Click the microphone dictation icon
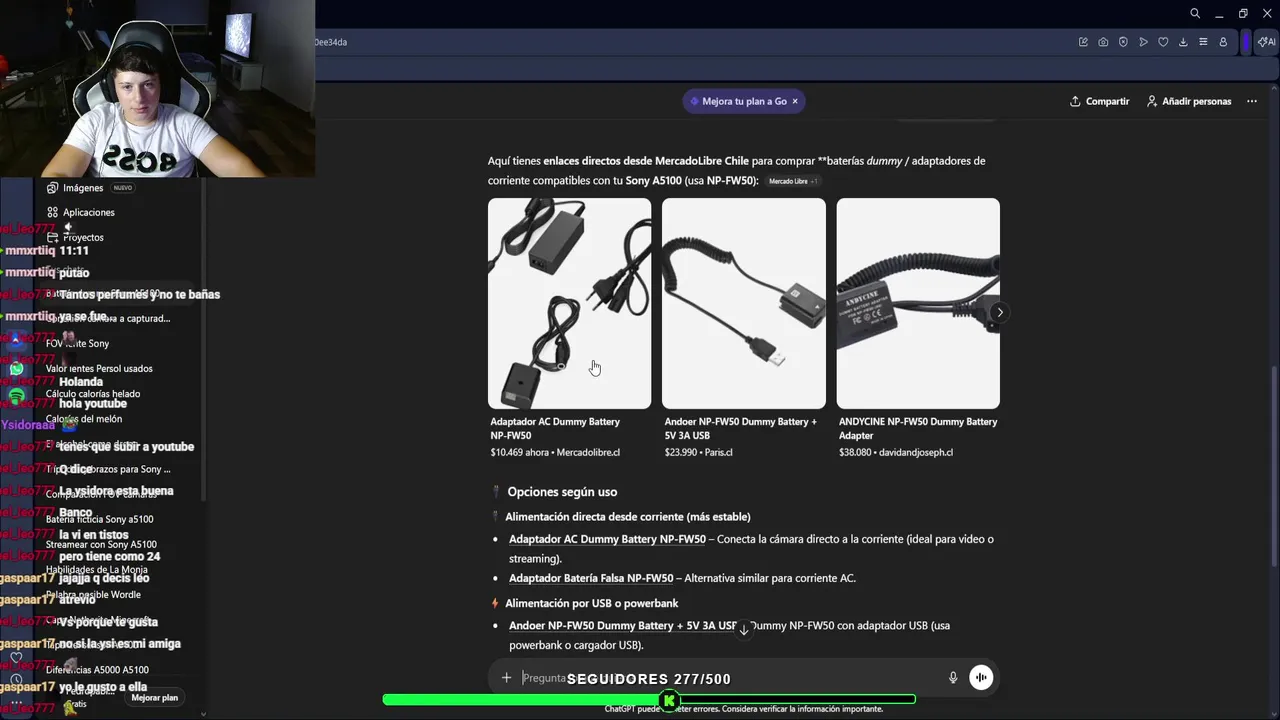Viewport: 1280px width, 720px height. 953,678
